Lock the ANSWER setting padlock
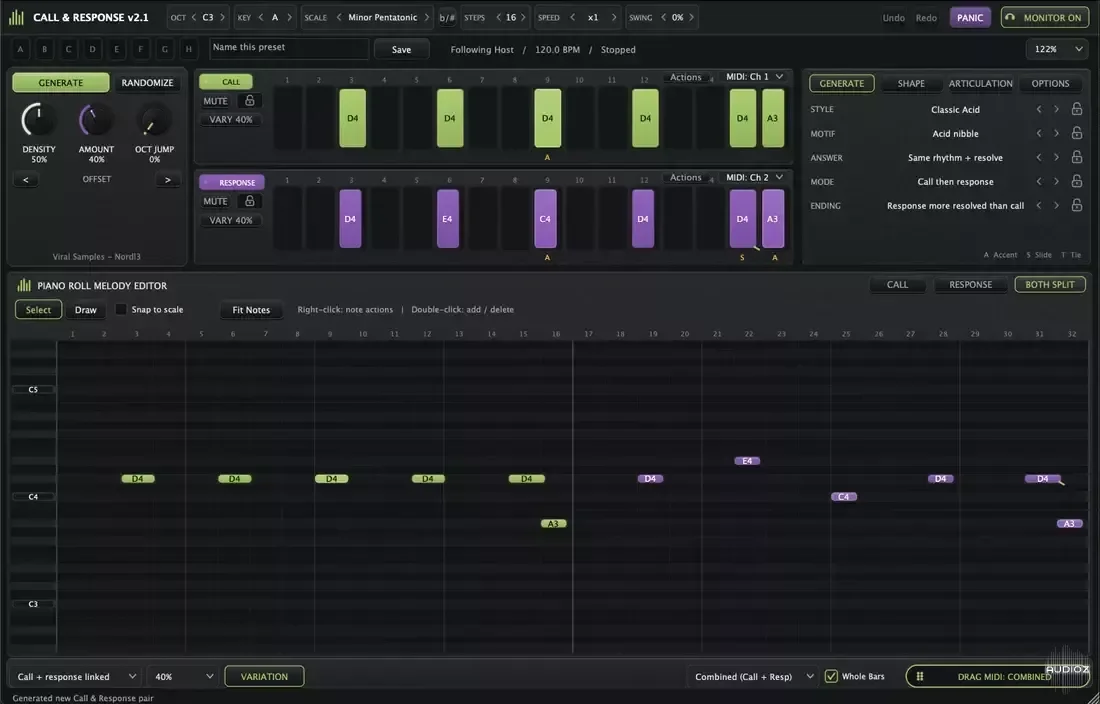This screenshot has height=704, width=1100. [x=1076, y=158]
